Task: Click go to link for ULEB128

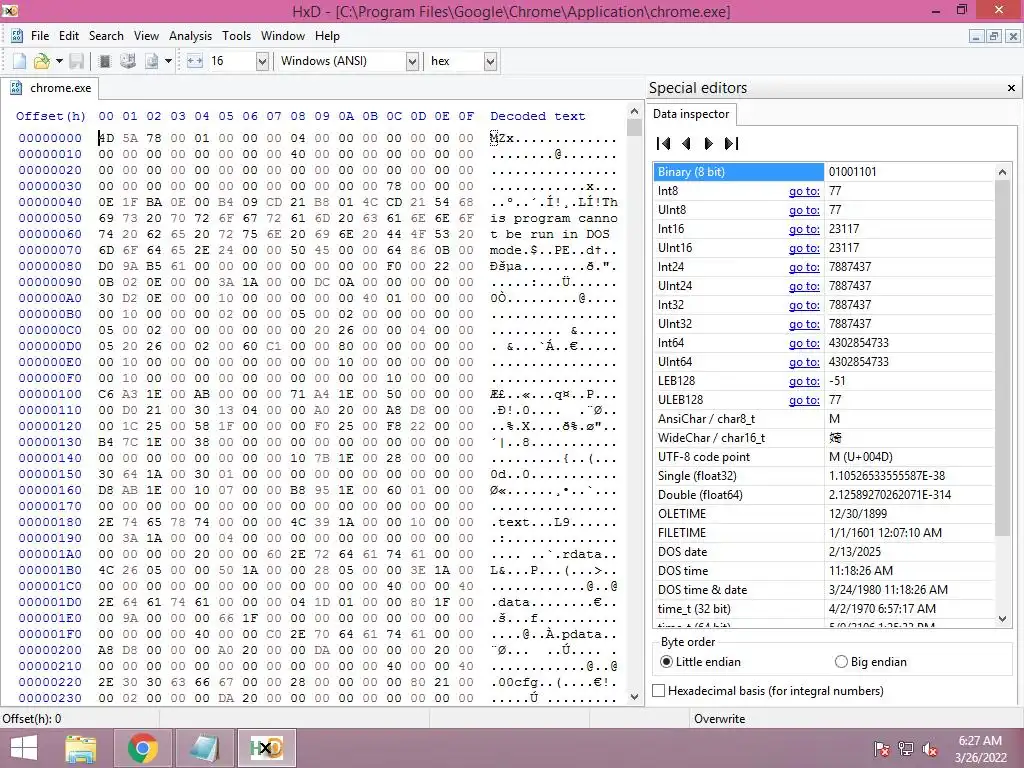Action: (804, 400)
